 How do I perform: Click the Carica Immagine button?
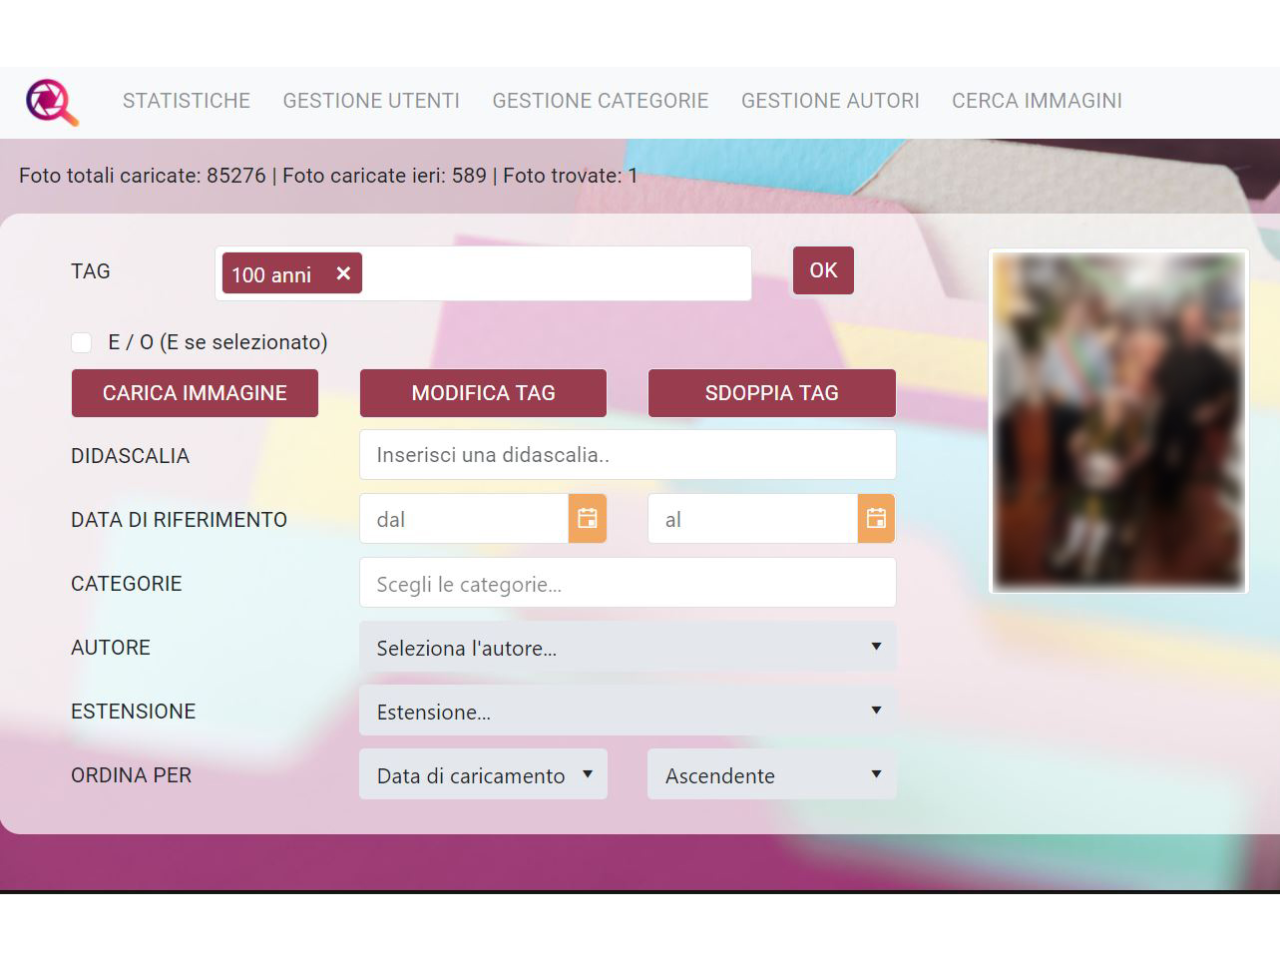click(195, 393)
